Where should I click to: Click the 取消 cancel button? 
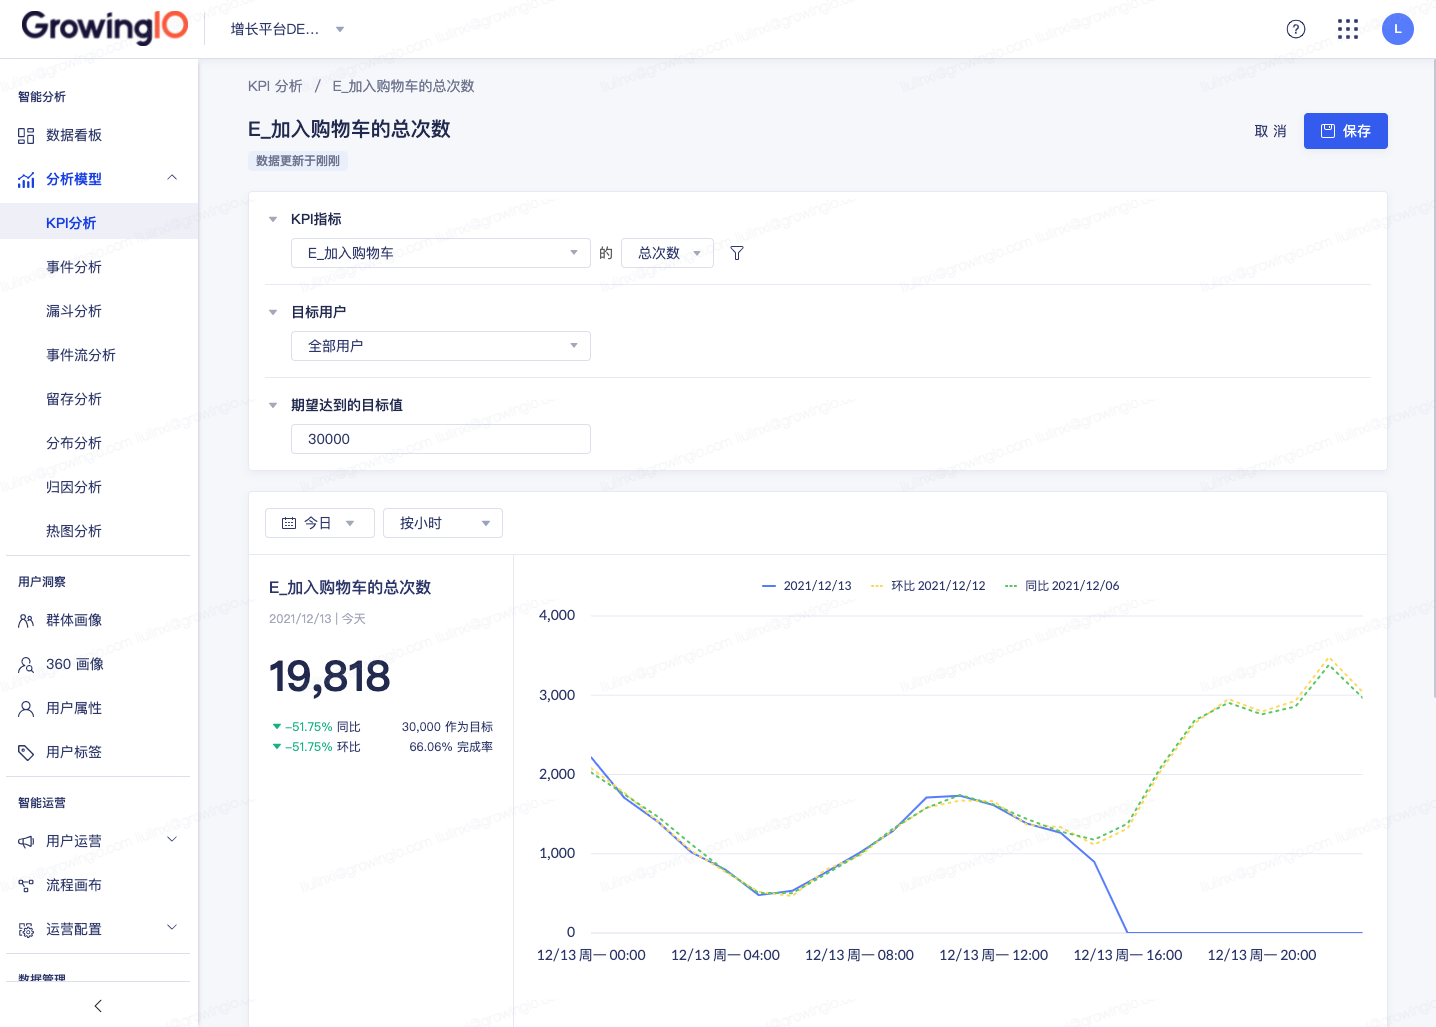click(1271, 131)
